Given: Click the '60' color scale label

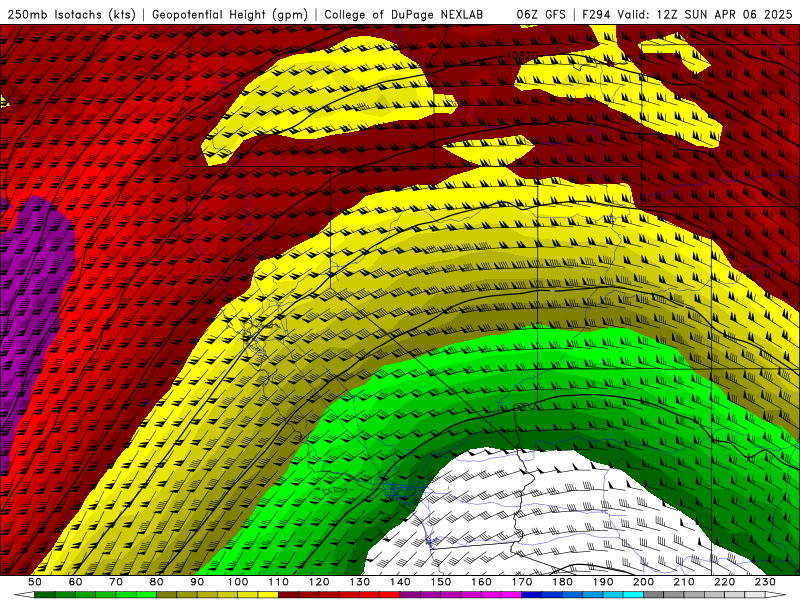Looking at the screenshot, I should [x=75, y=582].
